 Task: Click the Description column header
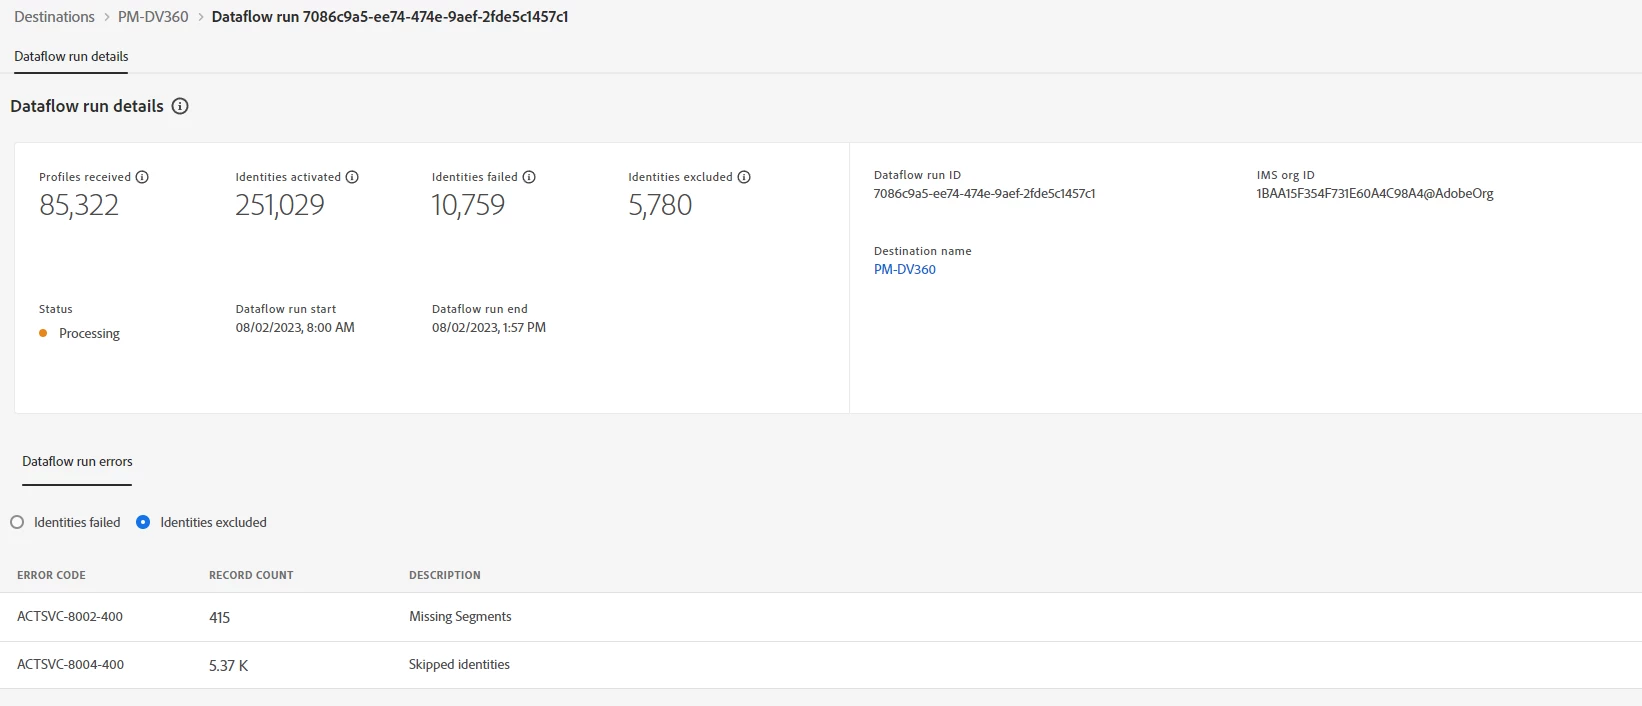click(x=445, y=575)
